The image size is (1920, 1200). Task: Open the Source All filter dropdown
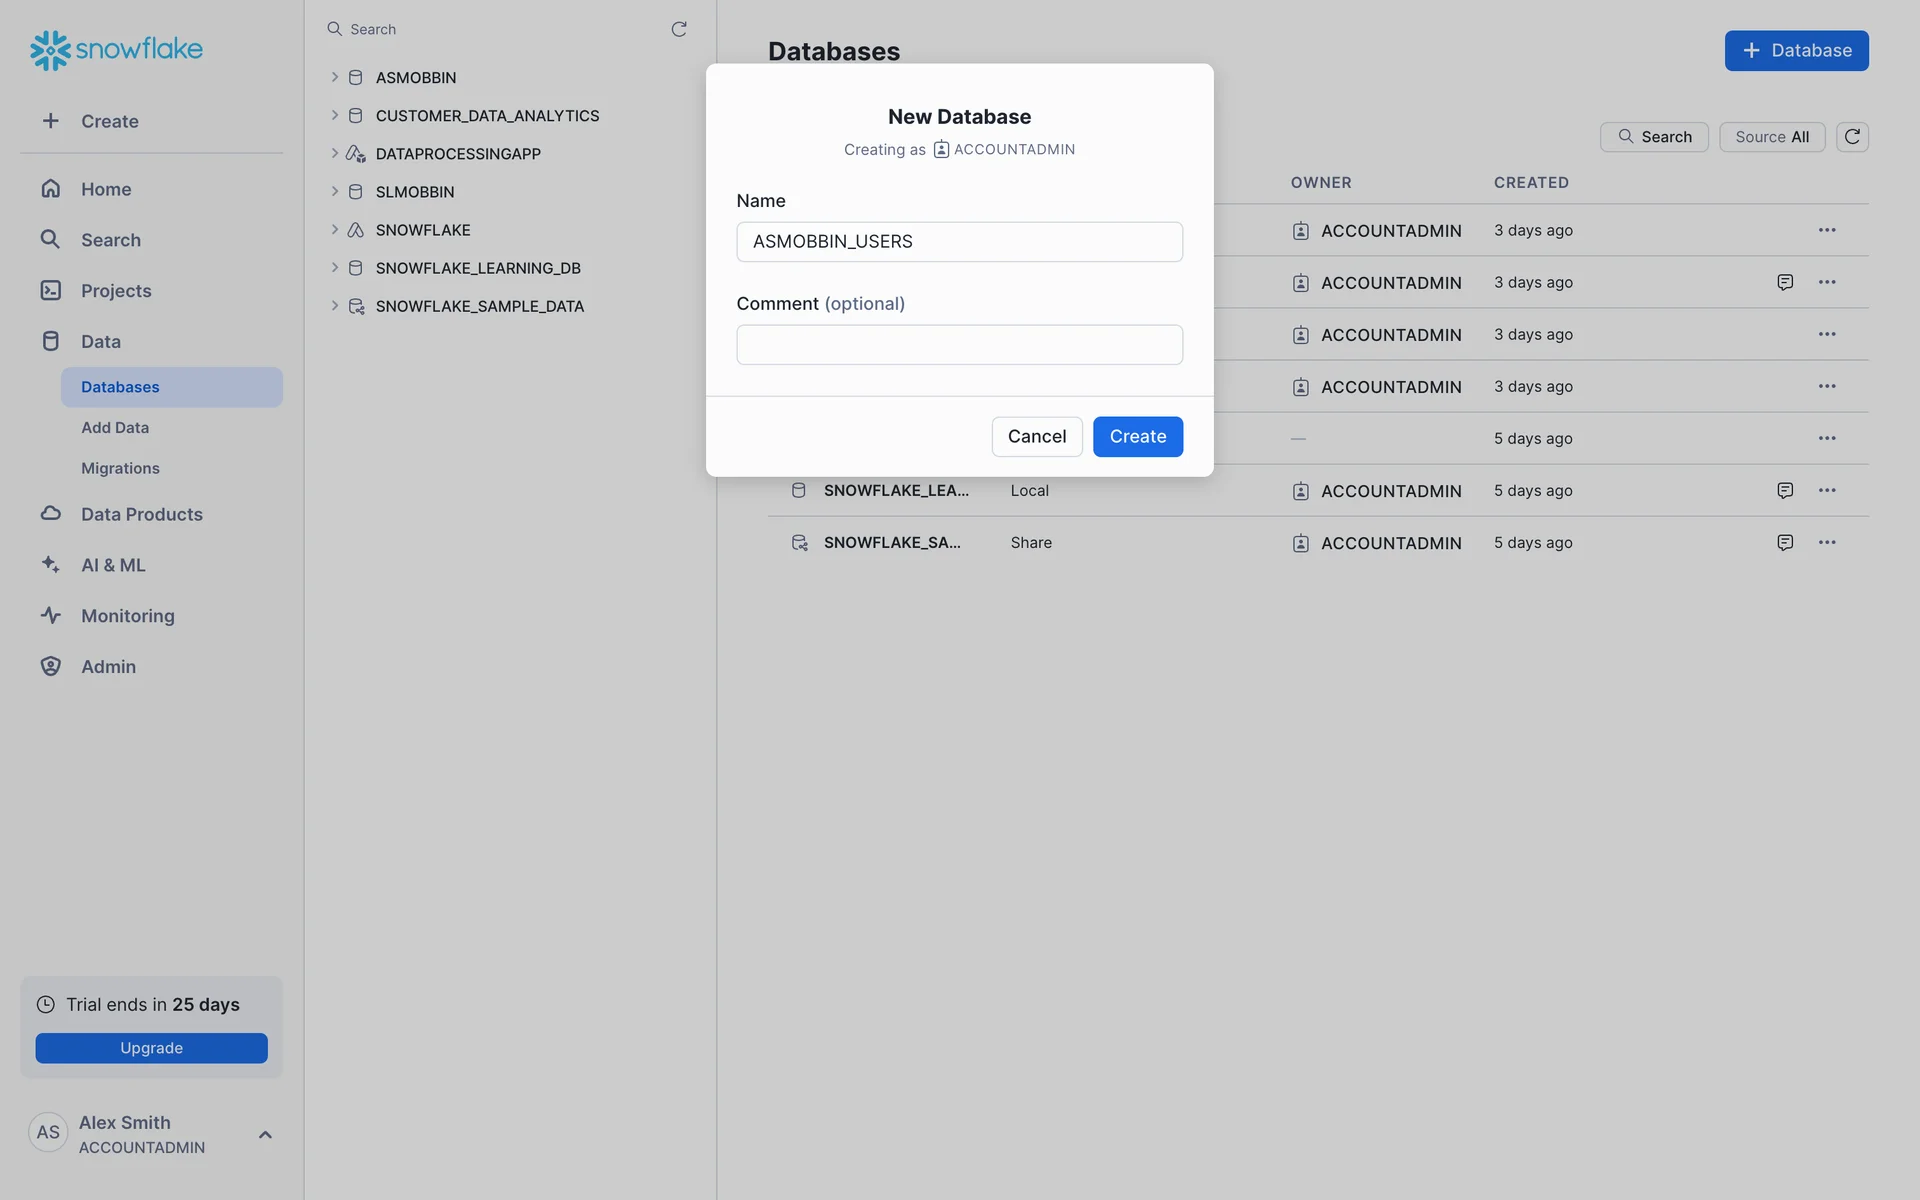[x=1772, y=137]
